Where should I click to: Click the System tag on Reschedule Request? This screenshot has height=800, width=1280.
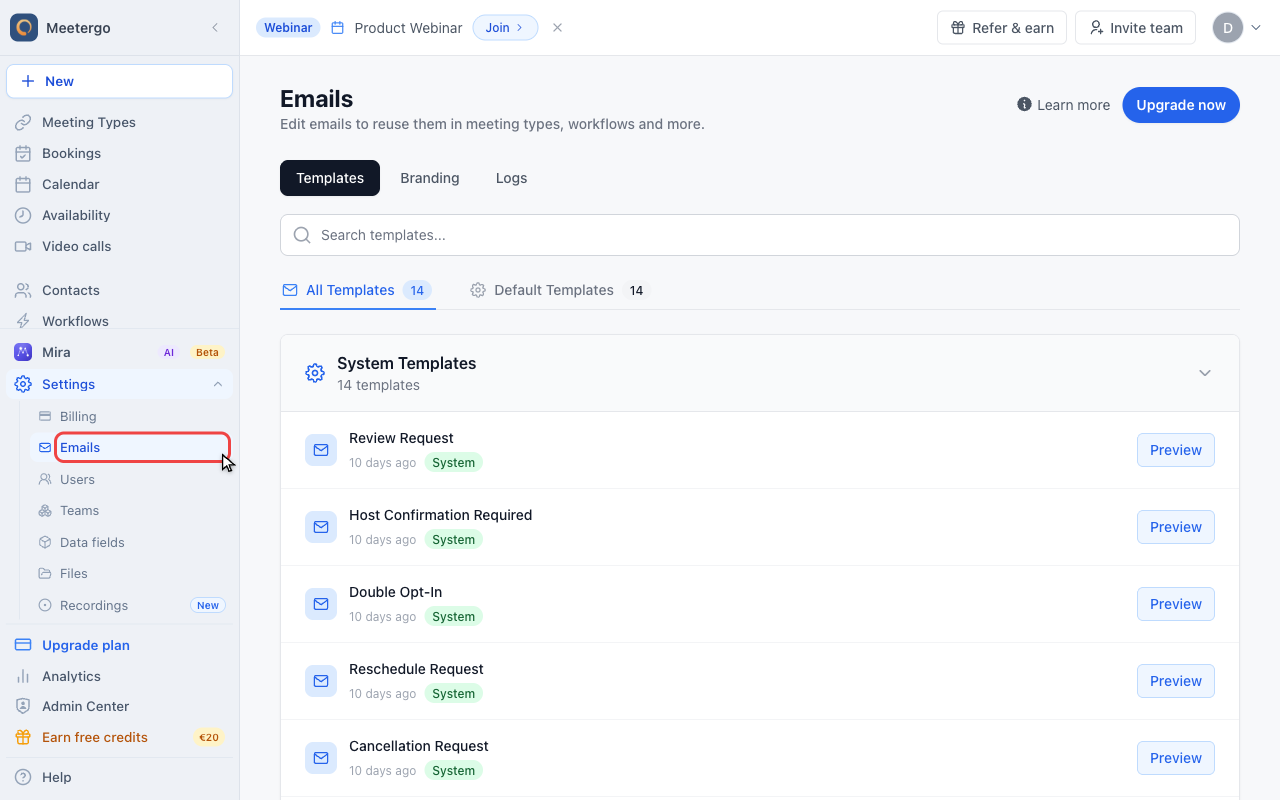453,694
